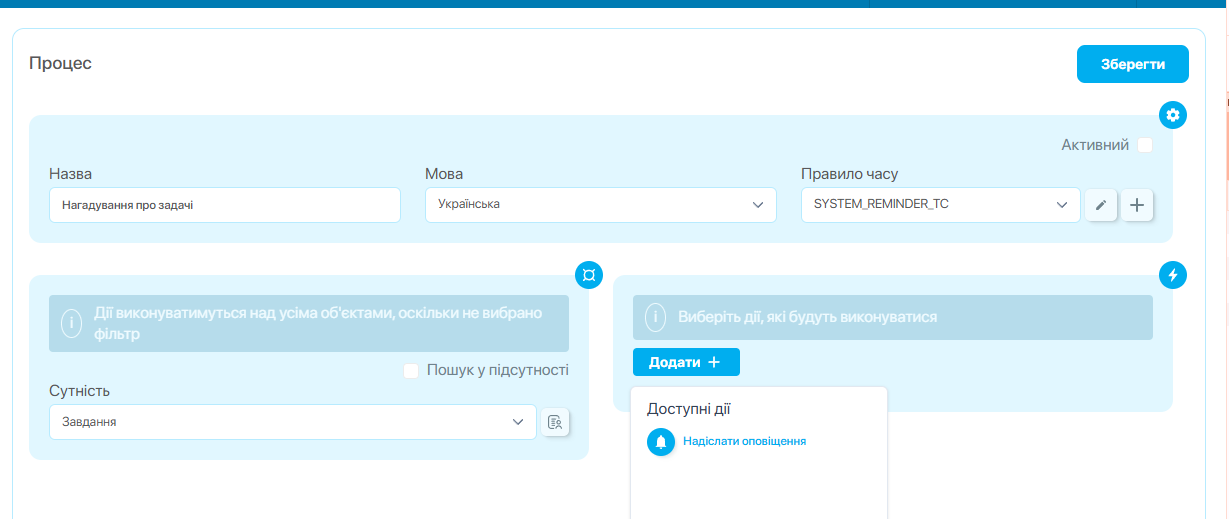
Task: Open the Мова dropdown showing Українська
Action: point(601,204)
